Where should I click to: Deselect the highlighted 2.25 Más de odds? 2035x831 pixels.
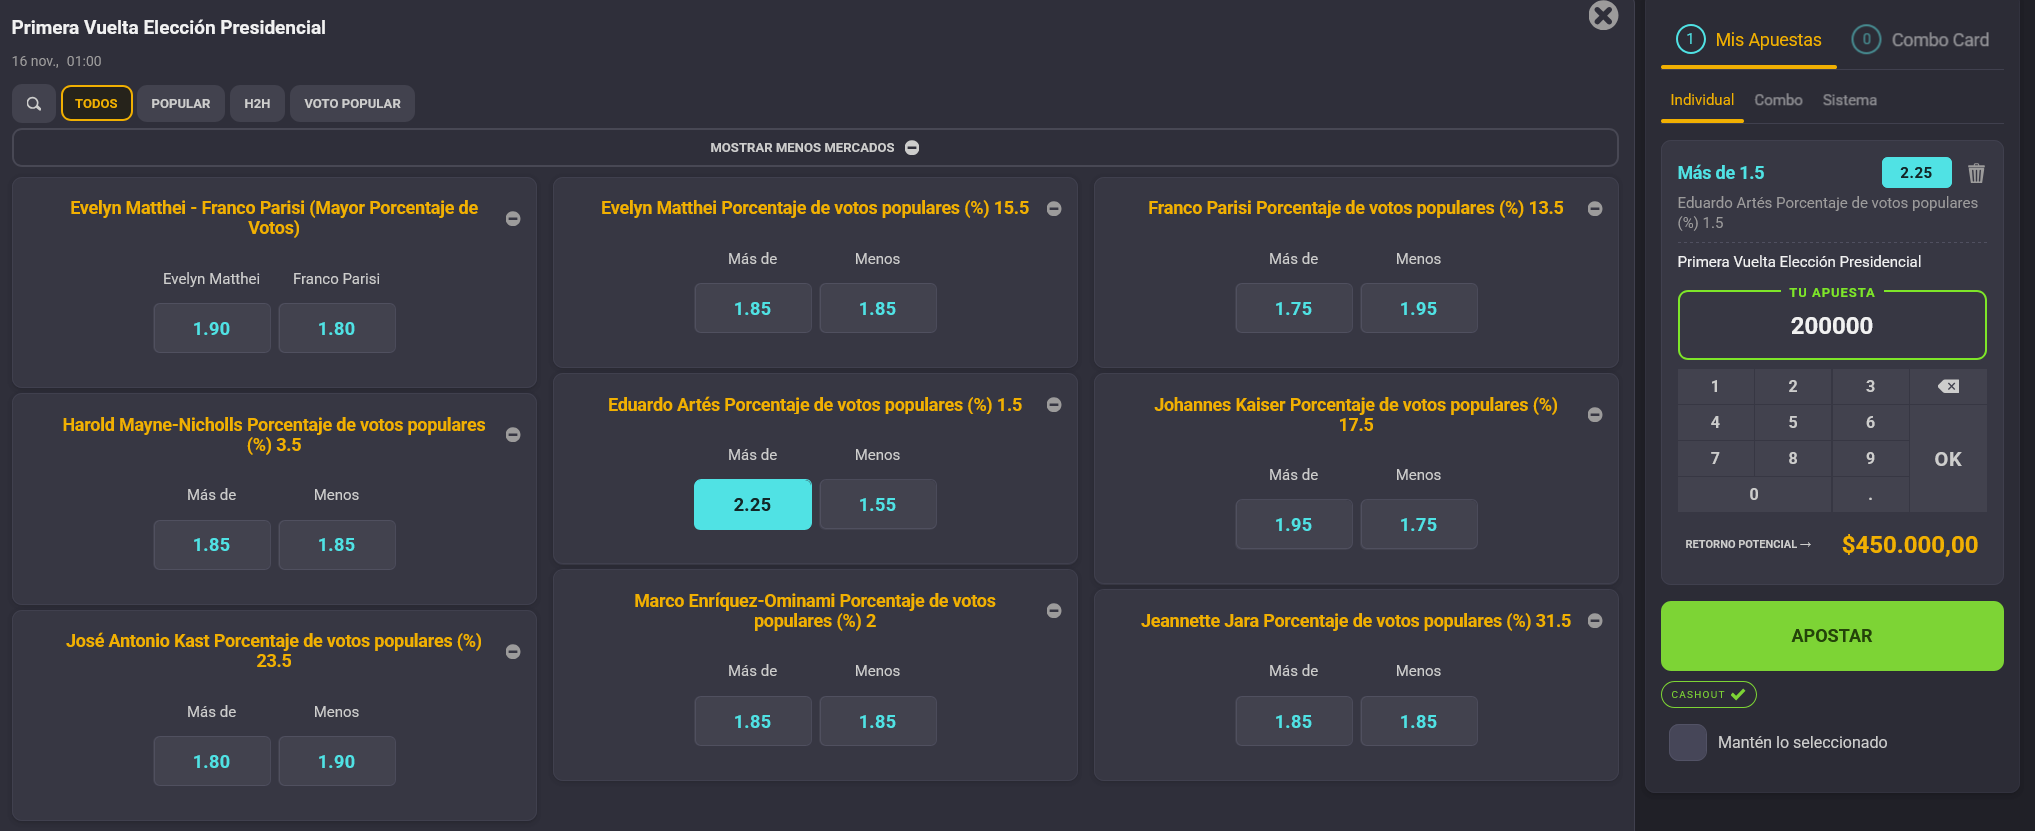pyautogui.click(x=752, y=505)
